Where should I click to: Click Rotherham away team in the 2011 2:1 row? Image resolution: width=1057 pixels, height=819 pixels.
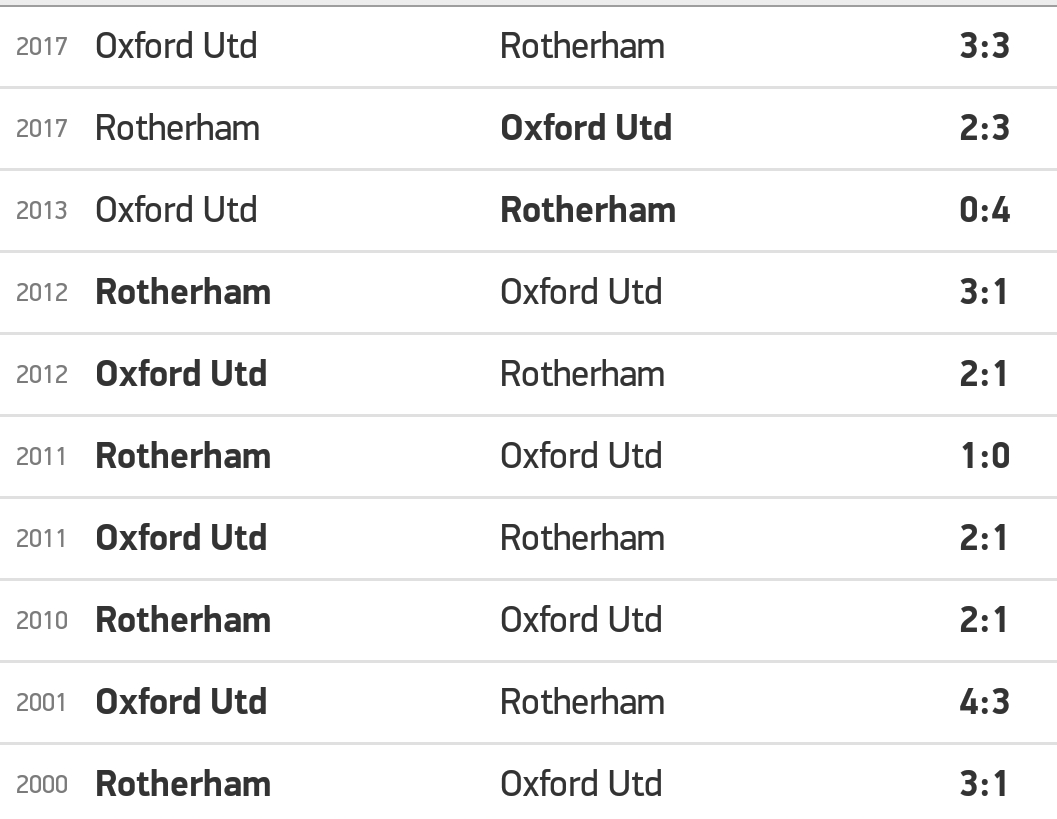[x=582, y=539]
